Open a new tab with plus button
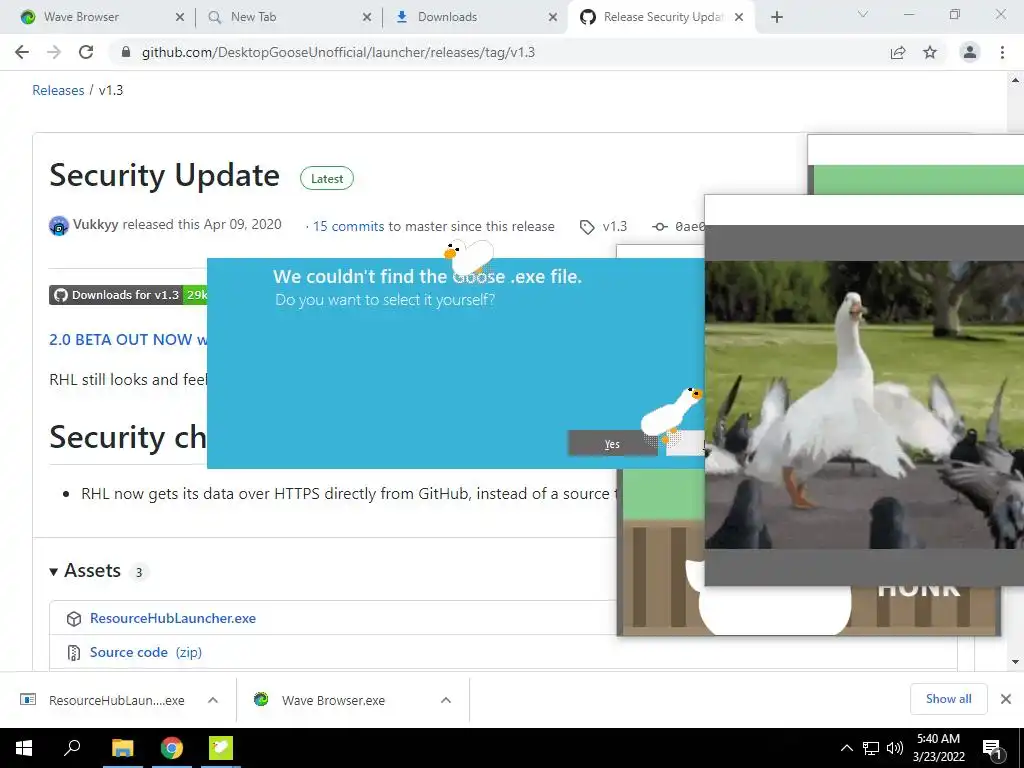Image resolution: width=1024 pixels, height=768 pixels. click(x=776, y=17)
